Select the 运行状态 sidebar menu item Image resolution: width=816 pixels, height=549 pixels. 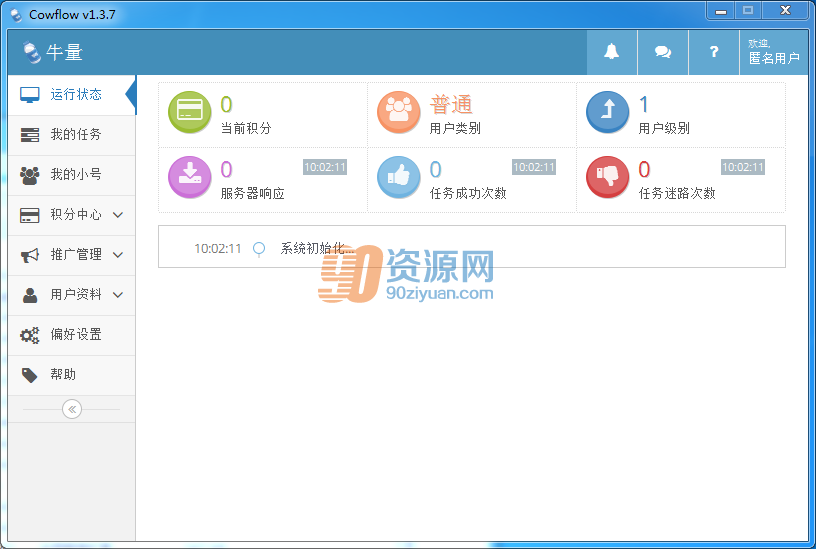pyautogui.click(x=72, y=95)
